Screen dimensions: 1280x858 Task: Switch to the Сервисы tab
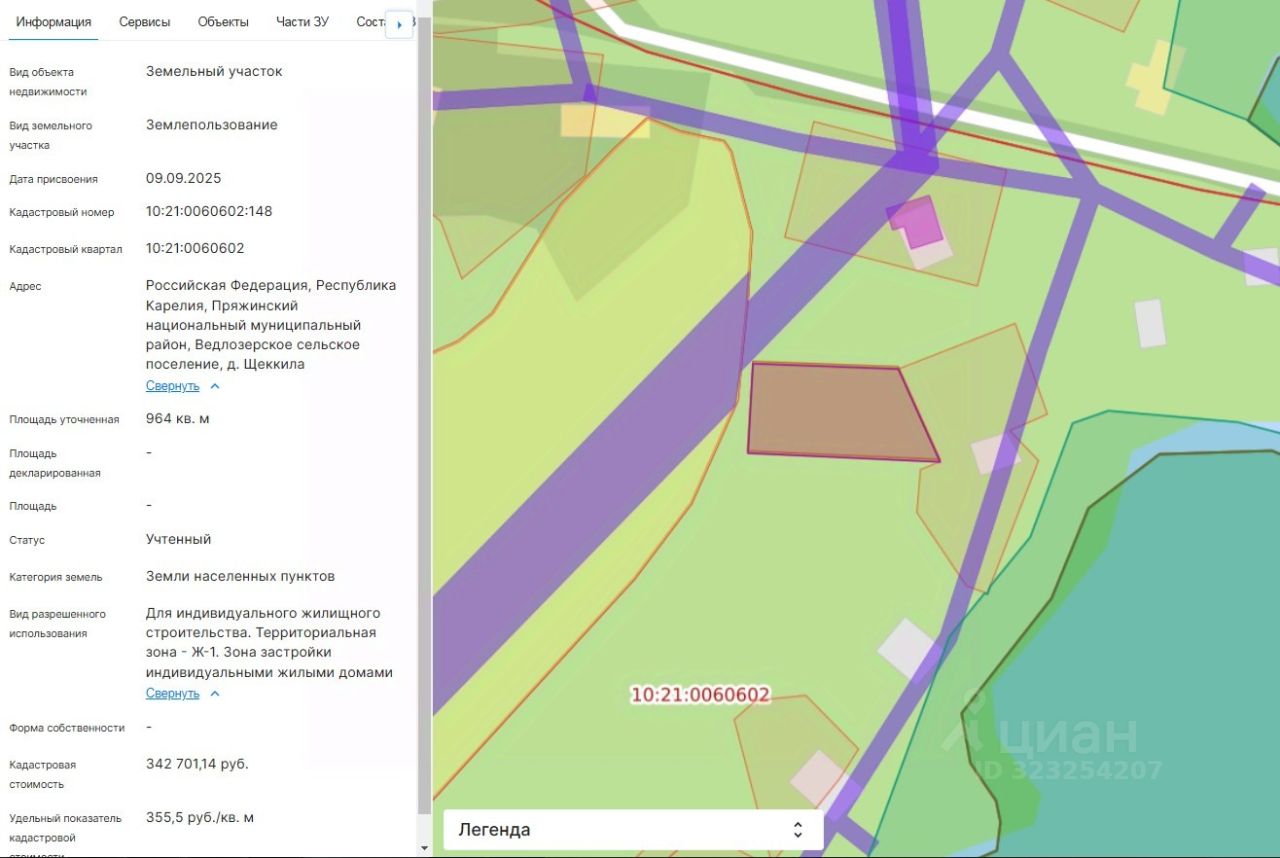point(145,22)
